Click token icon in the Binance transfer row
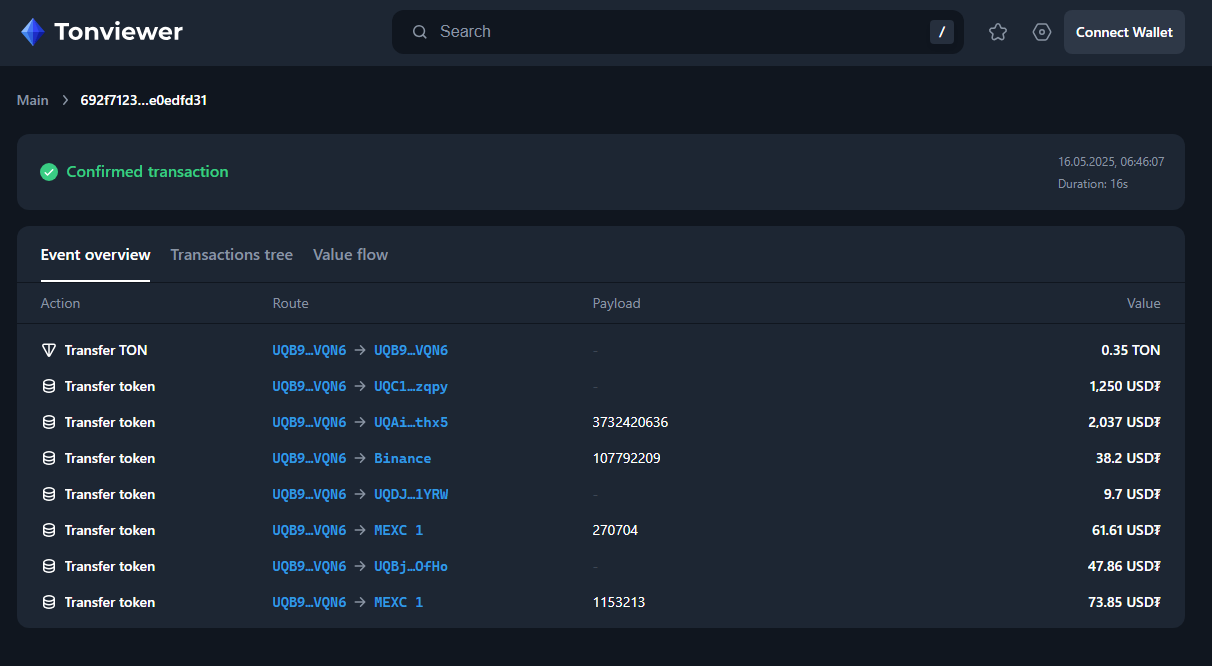Screen dimensions: 1212x666 (x=49, y=458)
